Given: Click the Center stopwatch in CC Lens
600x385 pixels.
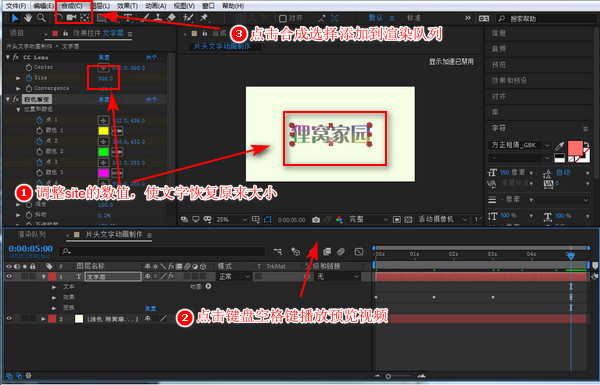Looking at the screenshot, I should click(x=29, y=67).
